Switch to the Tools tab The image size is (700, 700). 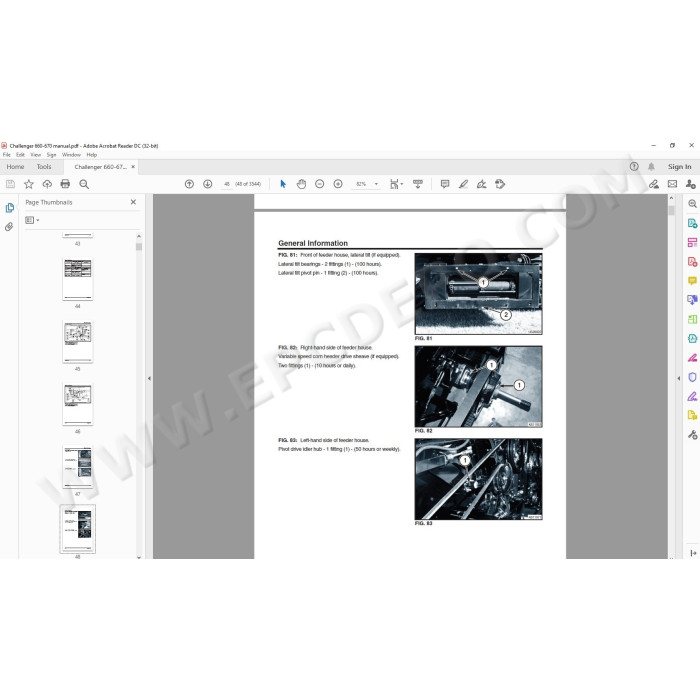[x=44, y=167]
